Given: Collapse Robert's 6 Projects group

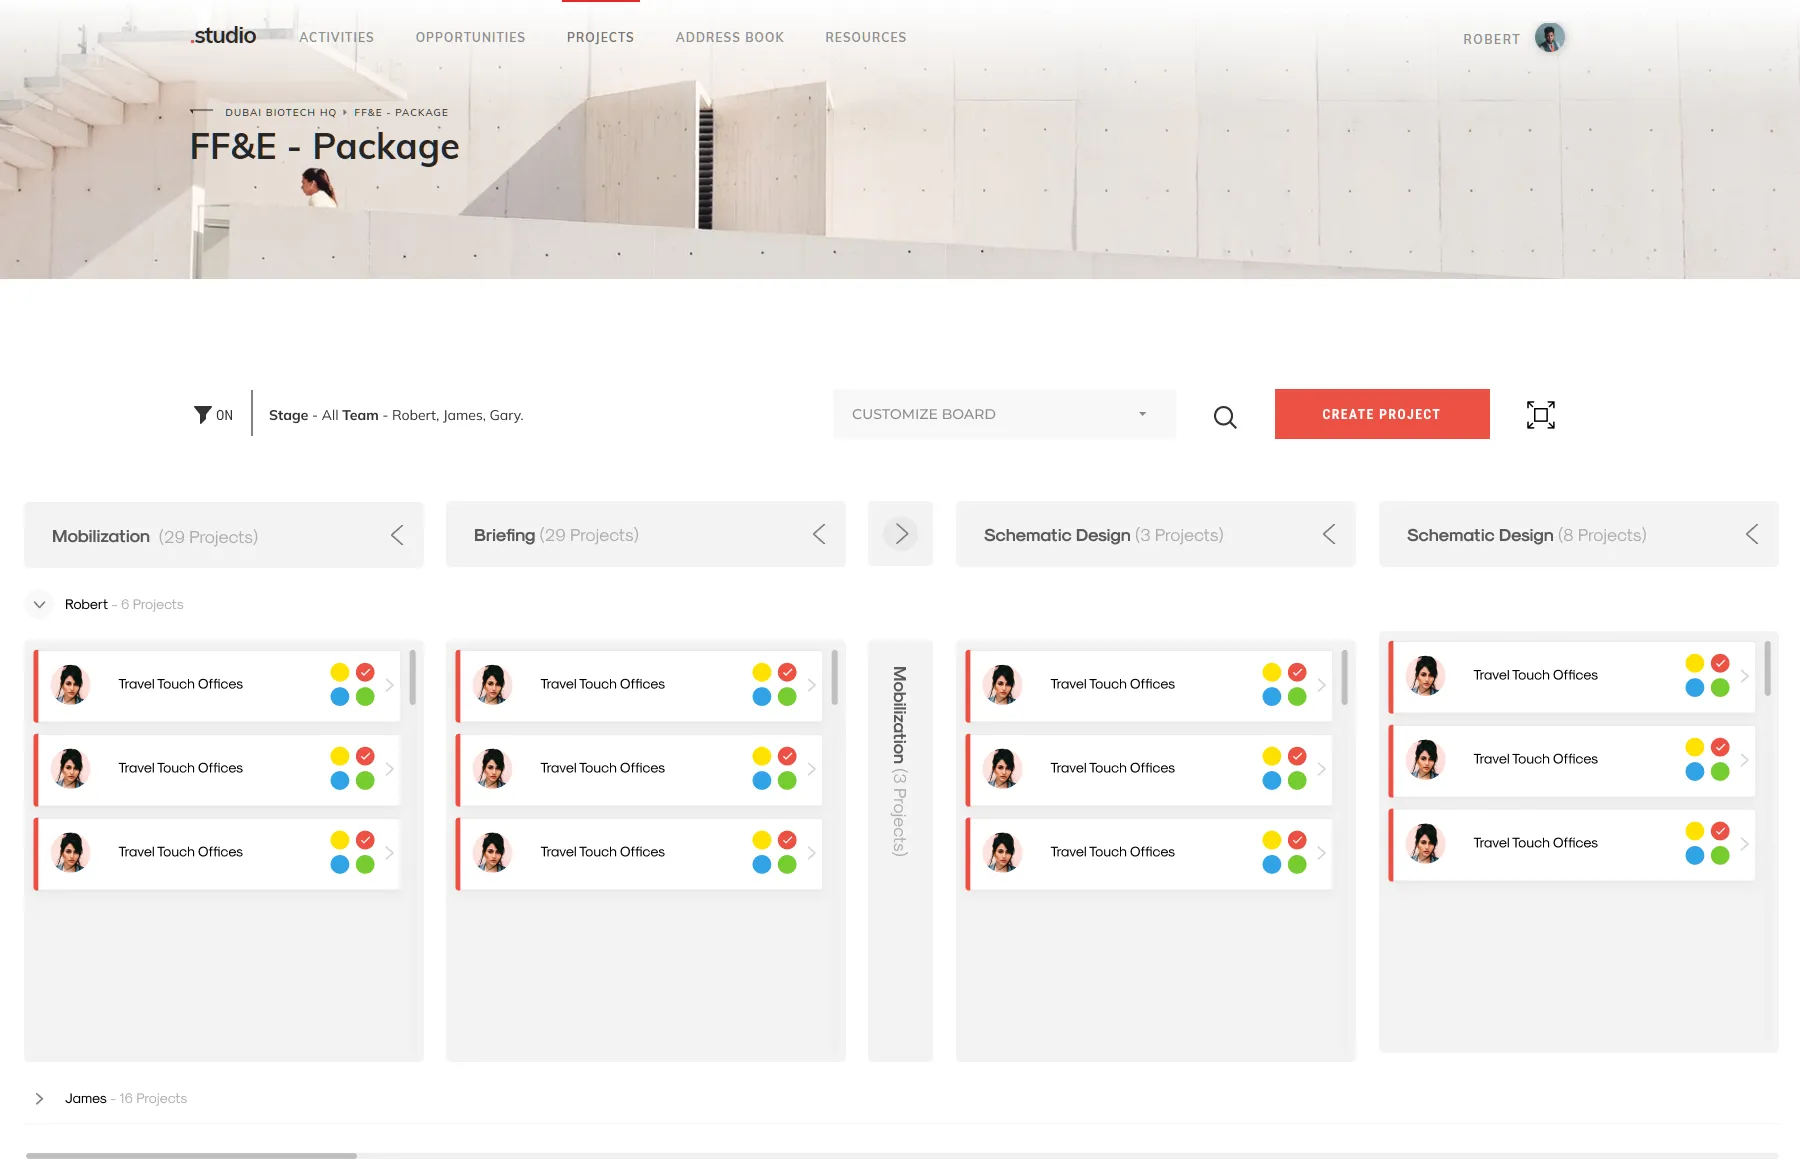Looking at the screenshot, I should [39, 604].
